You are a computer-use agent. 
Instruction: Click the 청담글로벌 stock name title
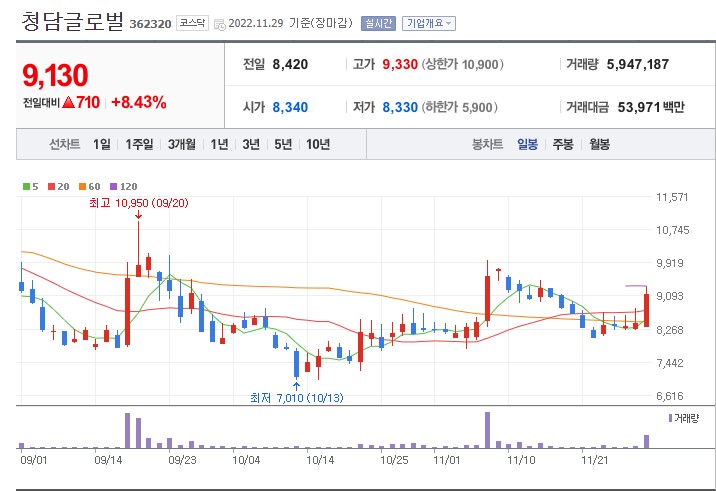click(x=73, y=21)
